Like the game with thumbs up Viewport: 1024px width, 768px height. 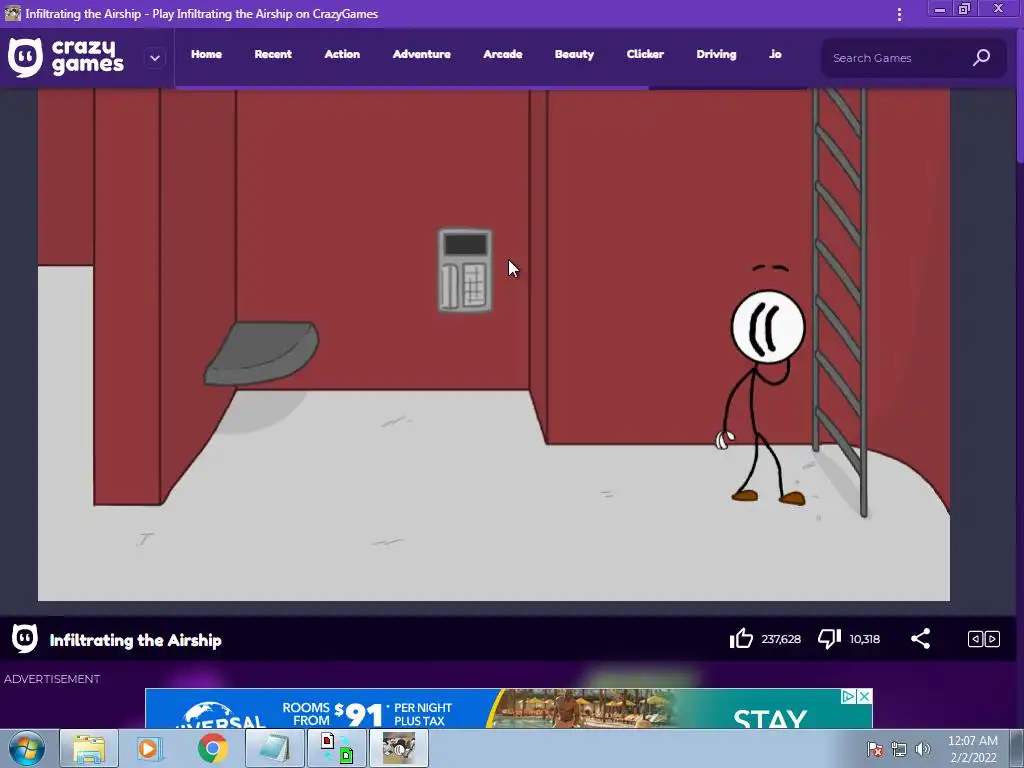click(x=741, y=639)
